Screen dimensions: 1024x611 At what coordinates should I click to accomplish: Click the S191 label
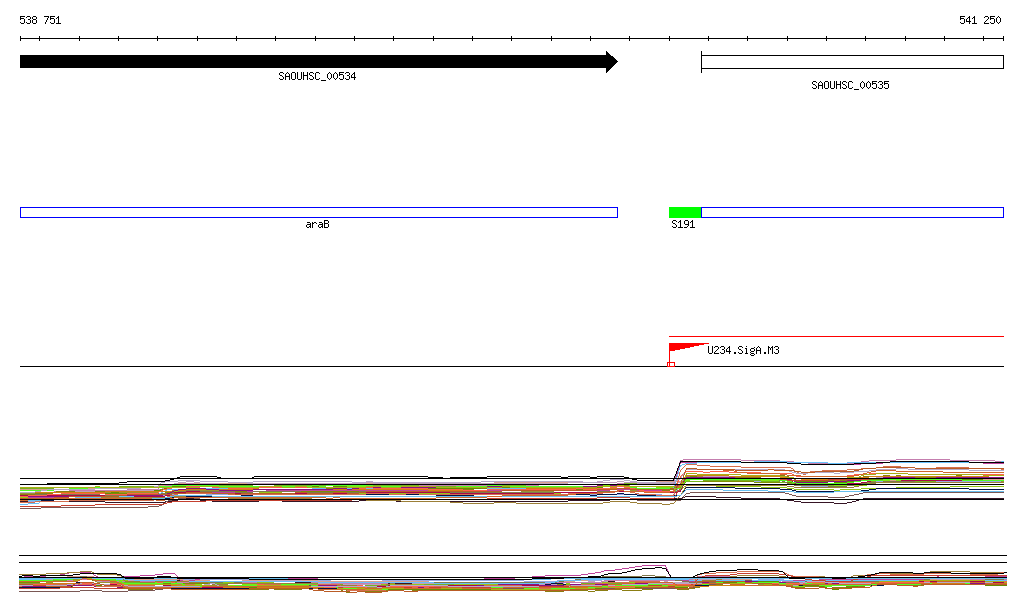click(x=683, y=225)
